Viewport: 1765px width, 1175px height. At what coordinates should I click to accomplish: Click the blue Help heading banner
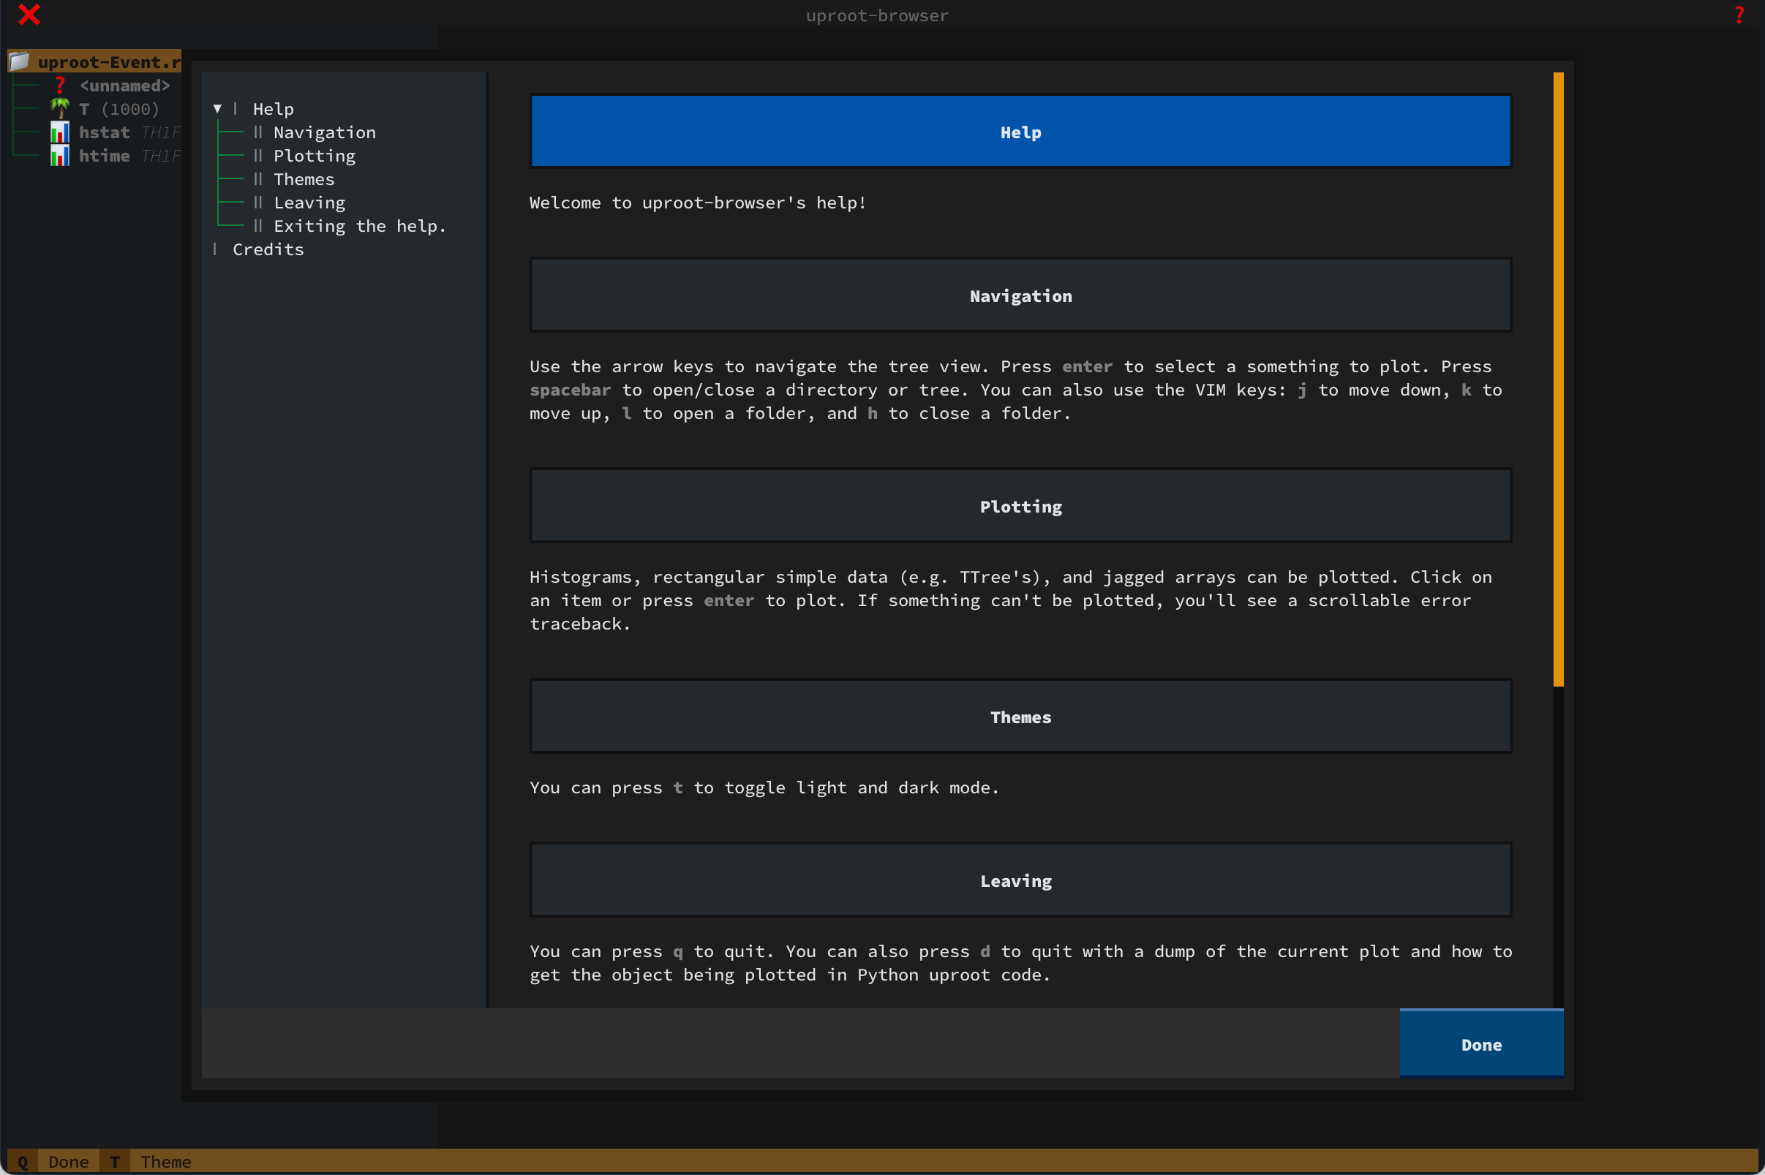(1020, 132)
